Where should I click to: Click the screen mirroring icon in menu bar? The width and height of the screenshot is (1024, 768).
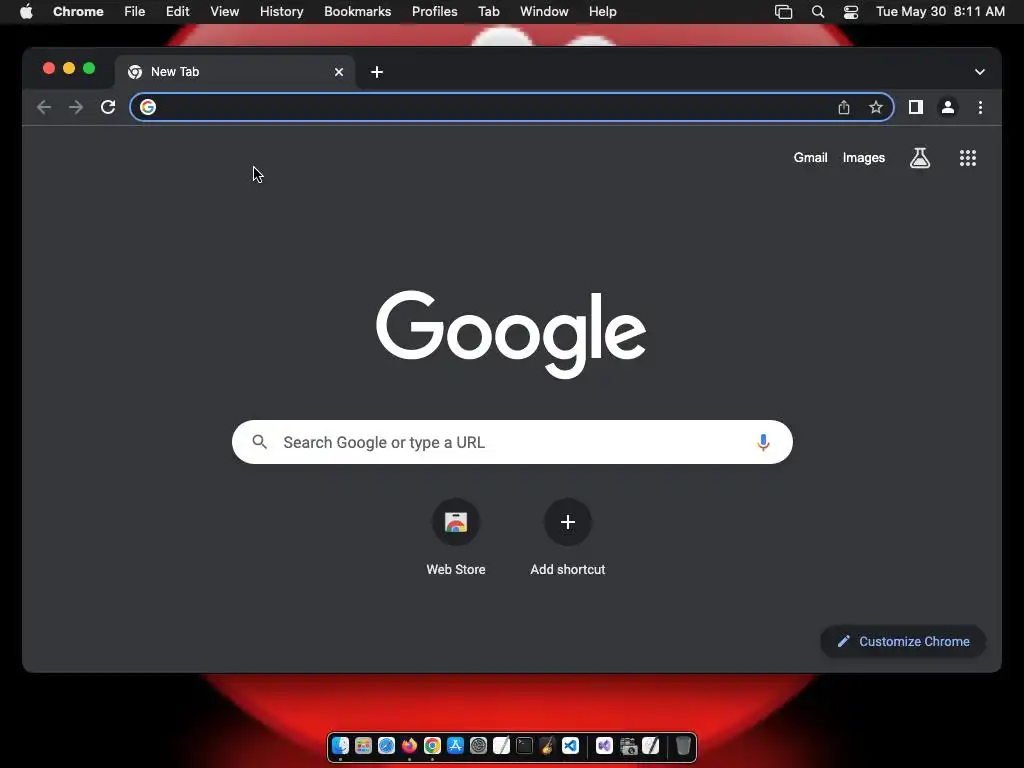point(783,11)
